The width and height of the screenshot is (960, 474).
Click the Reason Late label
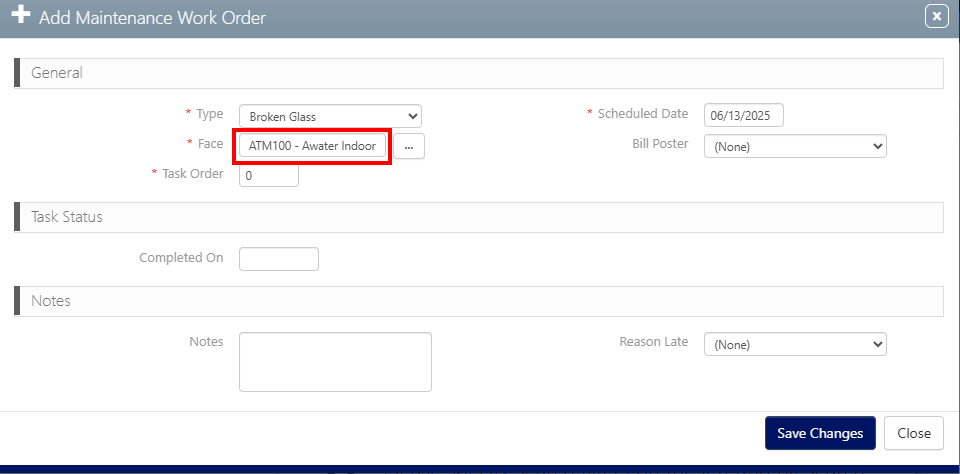(653, 342)
